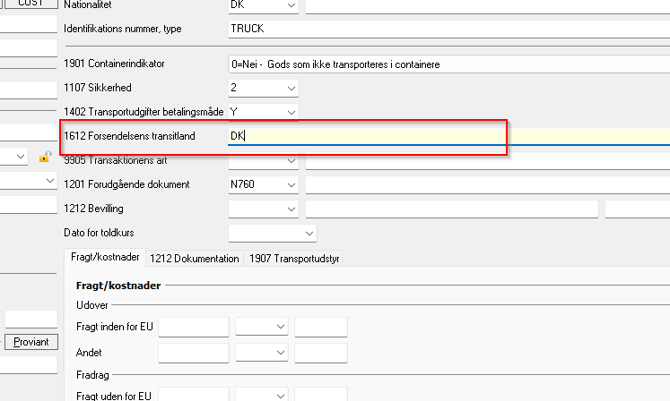Expand the 9905 Transaktionens art dropdown
This screenshot has height=401, width=670.
click(x=290, y=161)
